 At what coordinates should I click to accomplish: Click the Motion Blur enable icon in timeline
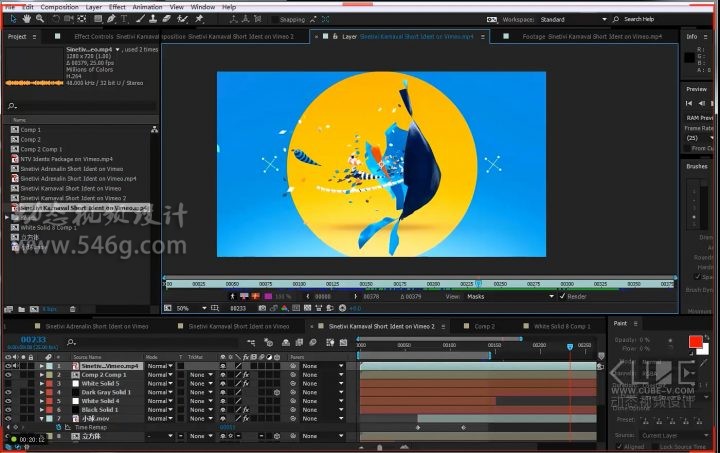314,342
